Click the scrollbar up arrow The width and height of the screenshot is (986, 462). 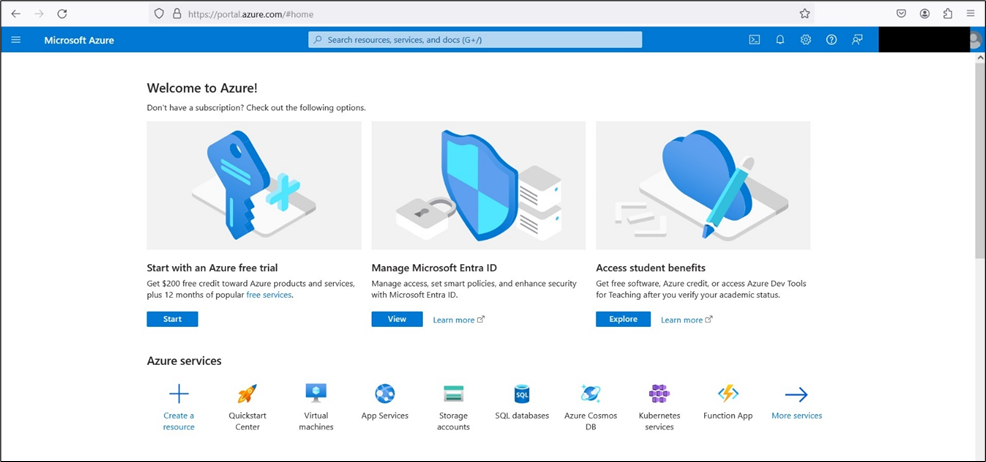pos(980,57)
